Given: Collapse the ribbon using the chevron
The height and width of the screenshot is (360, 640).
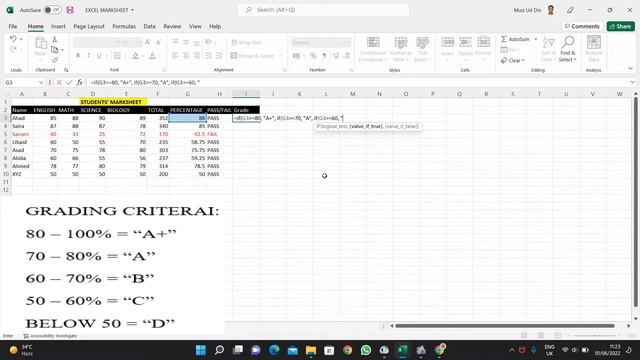Looking at the screenshot, I should (x=630, y=69).
